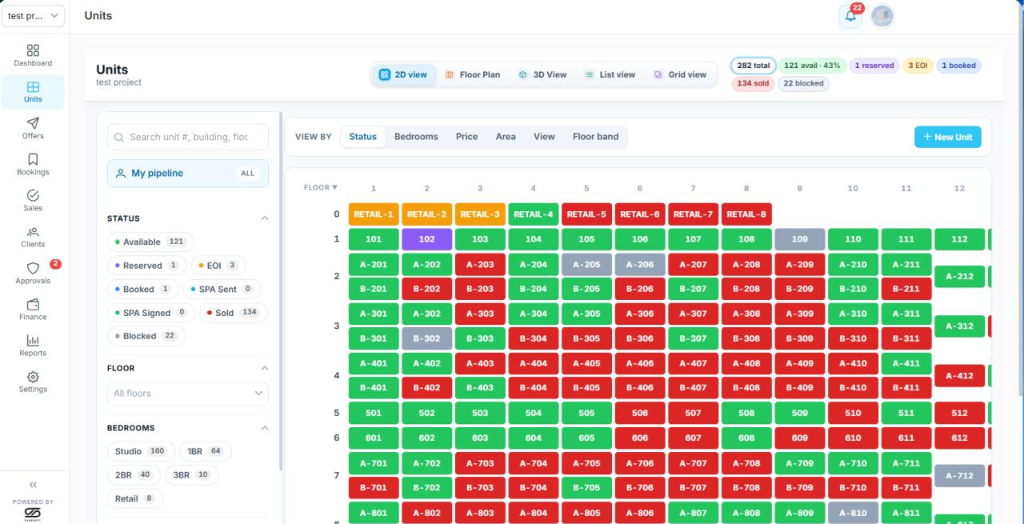Screen dimensions: 1024x524
Task: View by Status tab
Action: pos(362,137)
